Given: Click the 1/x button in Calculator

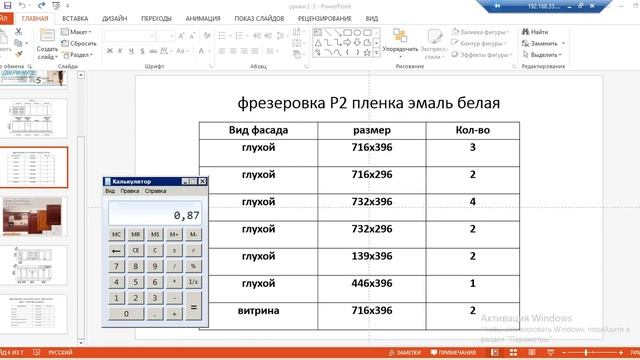Looking at the screenshot, I should pyautogui.click(x=193, y=282).
